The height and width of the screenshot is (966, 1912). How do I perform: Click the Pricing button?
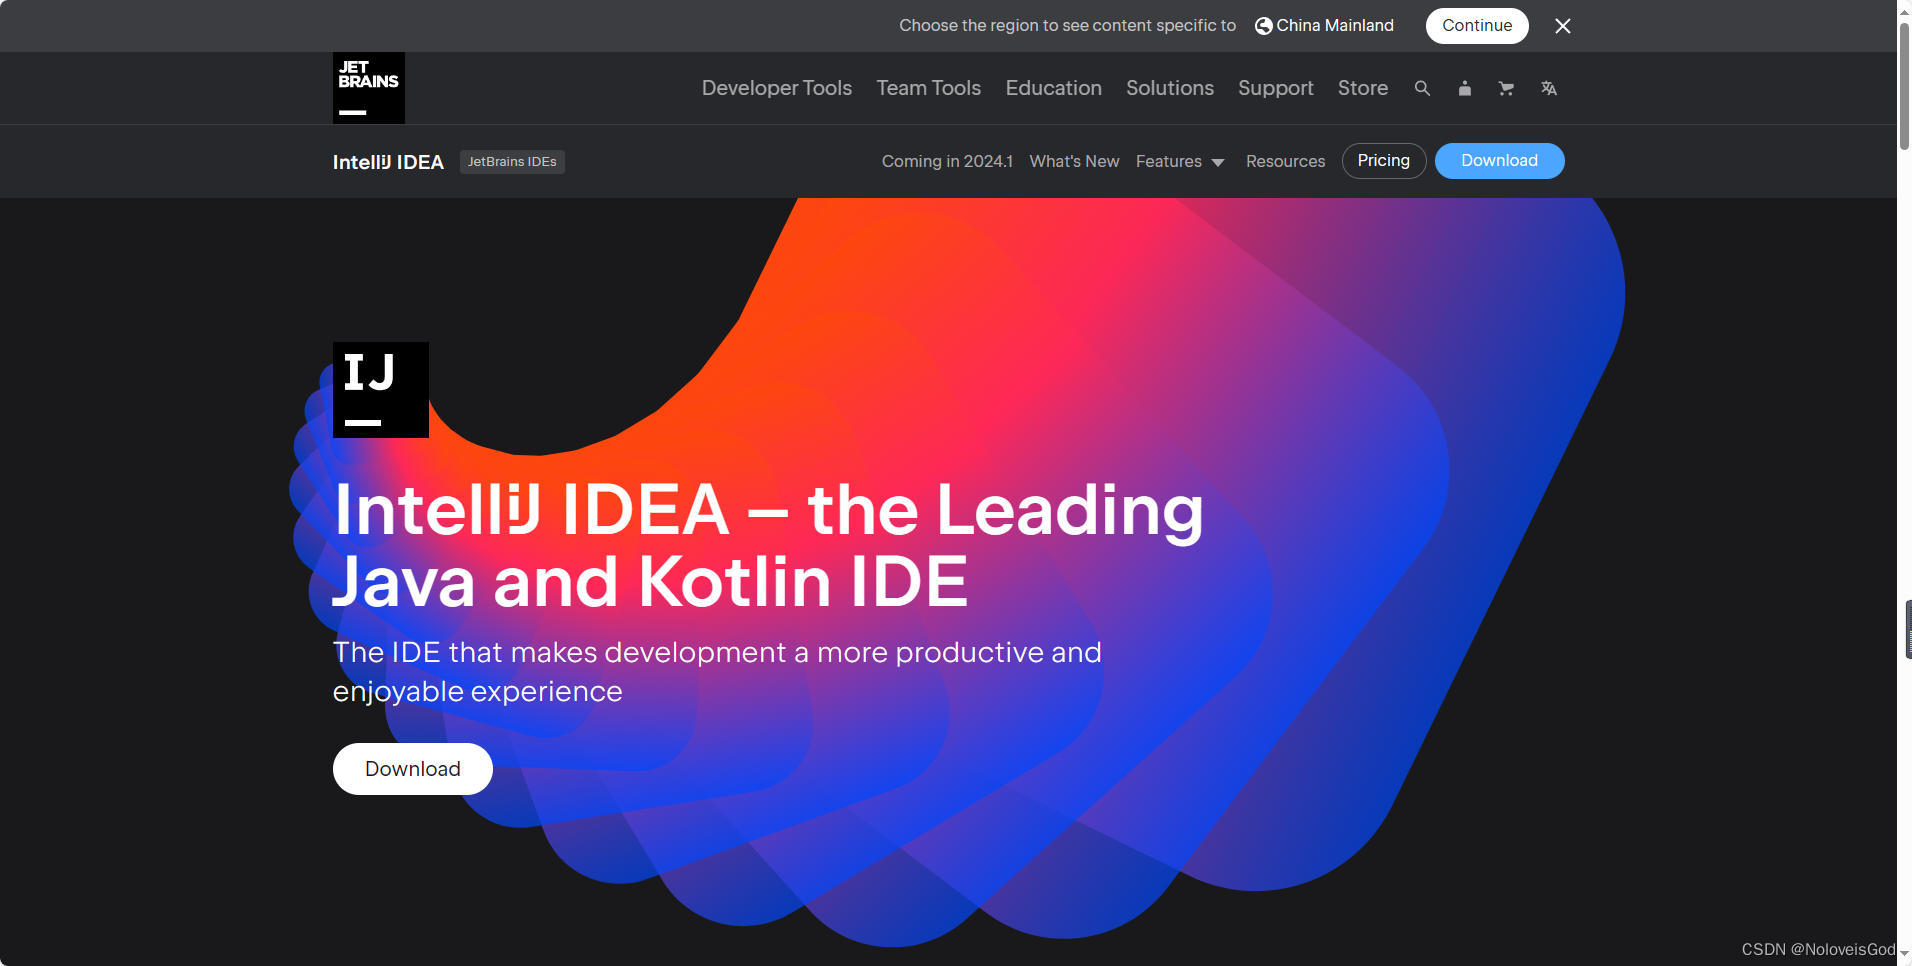click(x=1384, y=161)
